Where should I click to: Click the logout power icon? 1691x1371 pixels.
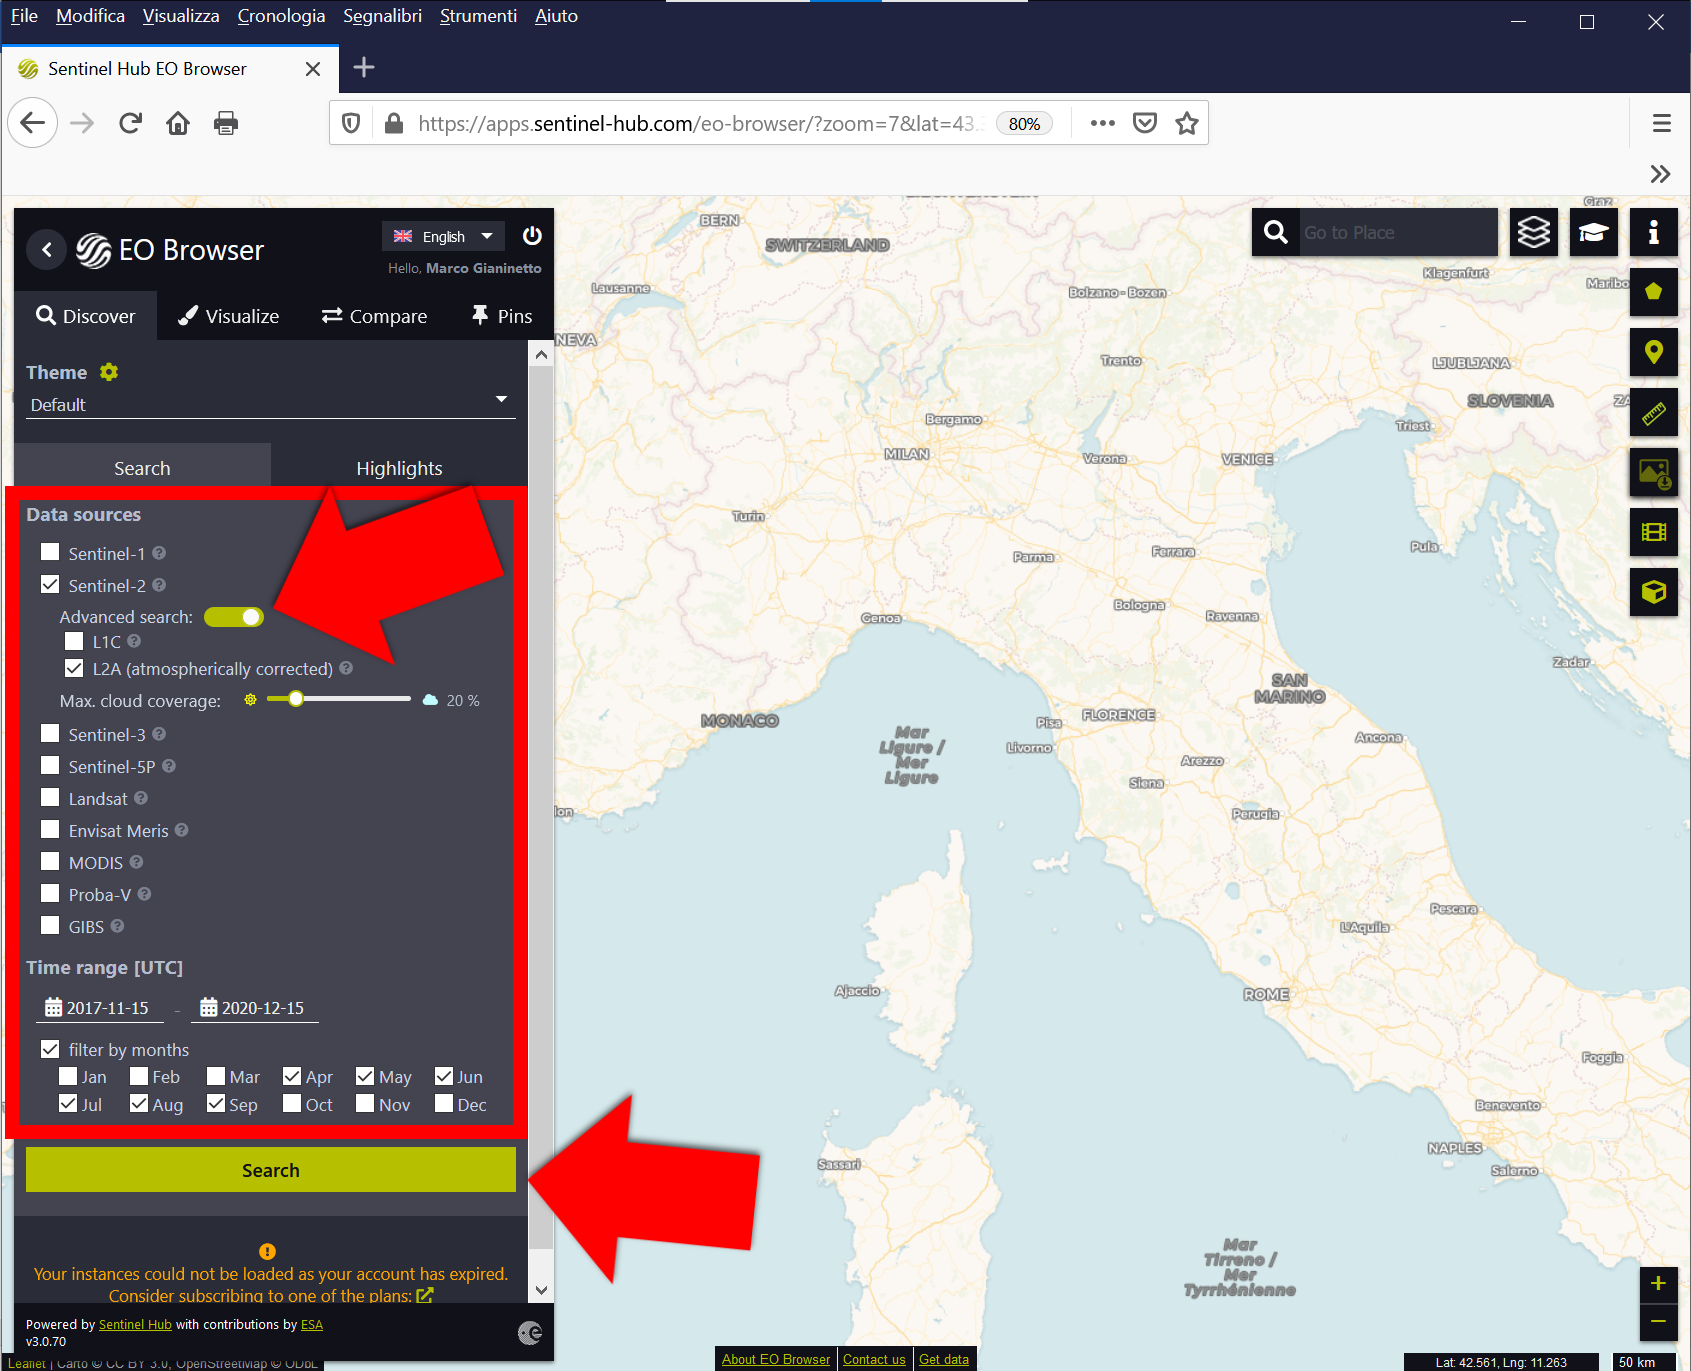click(532, 236)
